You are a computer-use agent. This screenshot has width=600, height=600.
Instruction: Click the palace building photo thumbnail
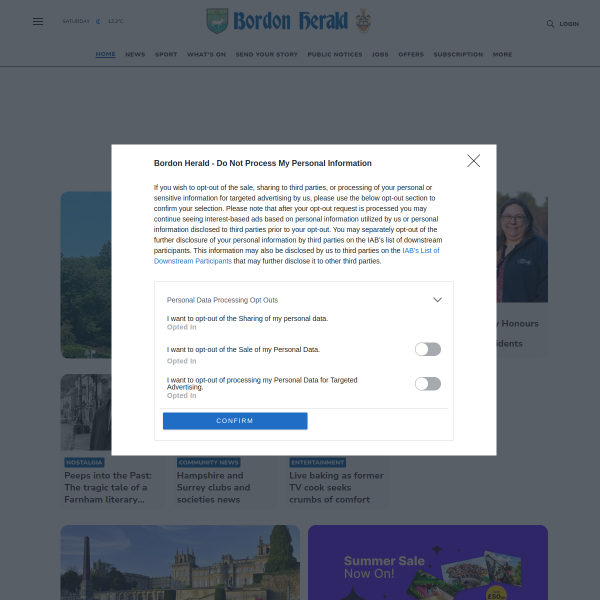coord(180,562)
